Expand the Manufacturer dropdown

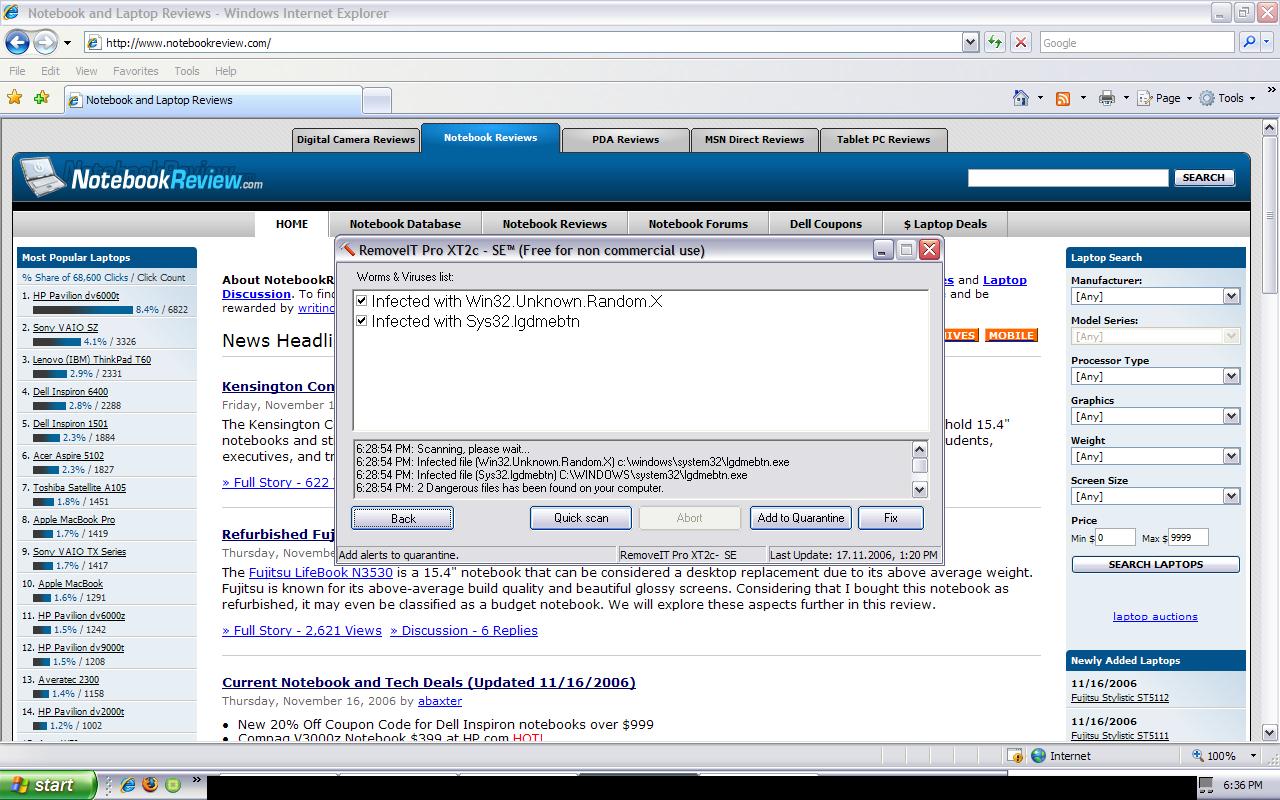(1231, 296)
